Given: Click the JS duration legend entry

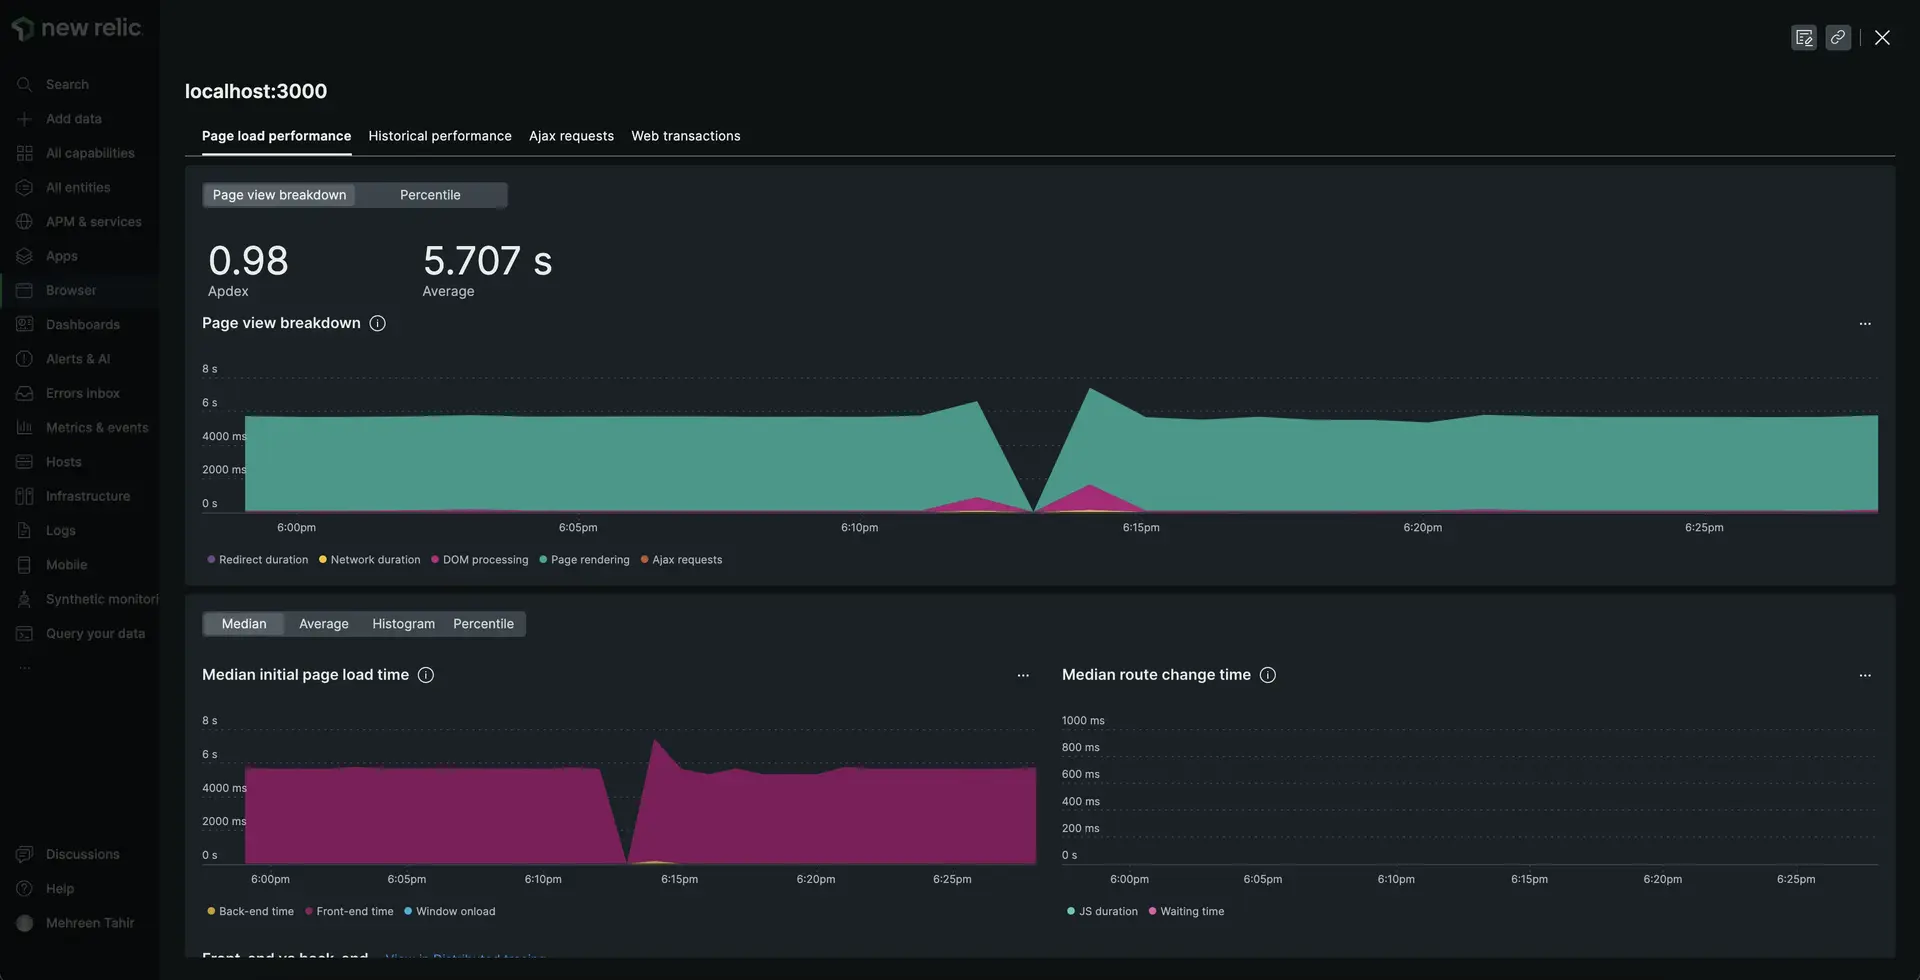Looking at the screenshot, I should [x=1102, y=912].
